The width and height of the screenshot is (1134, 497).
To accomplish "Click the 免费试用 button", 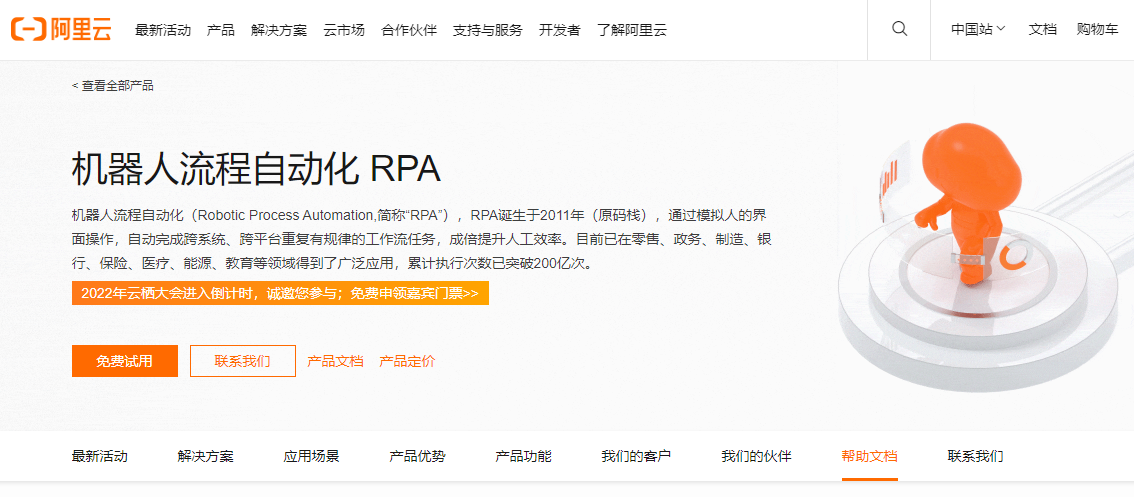I will pyautogui.click(x=124, y=361).
